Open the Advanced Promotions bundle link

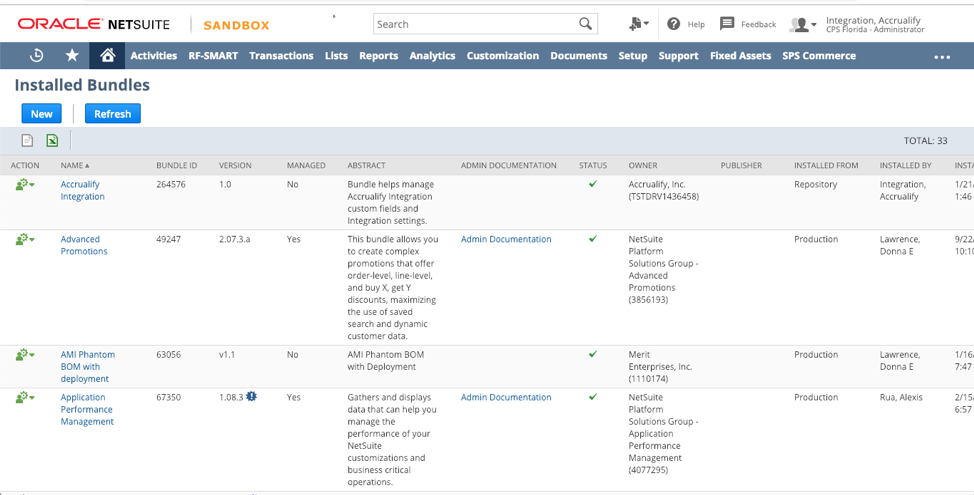[84, 245]
